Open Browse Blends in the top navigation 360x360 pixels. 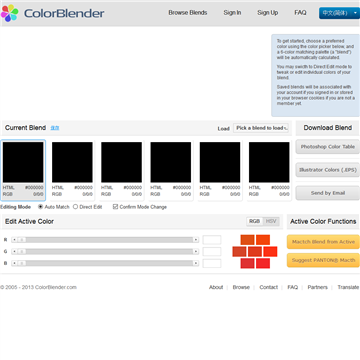(x=188, y=13)
